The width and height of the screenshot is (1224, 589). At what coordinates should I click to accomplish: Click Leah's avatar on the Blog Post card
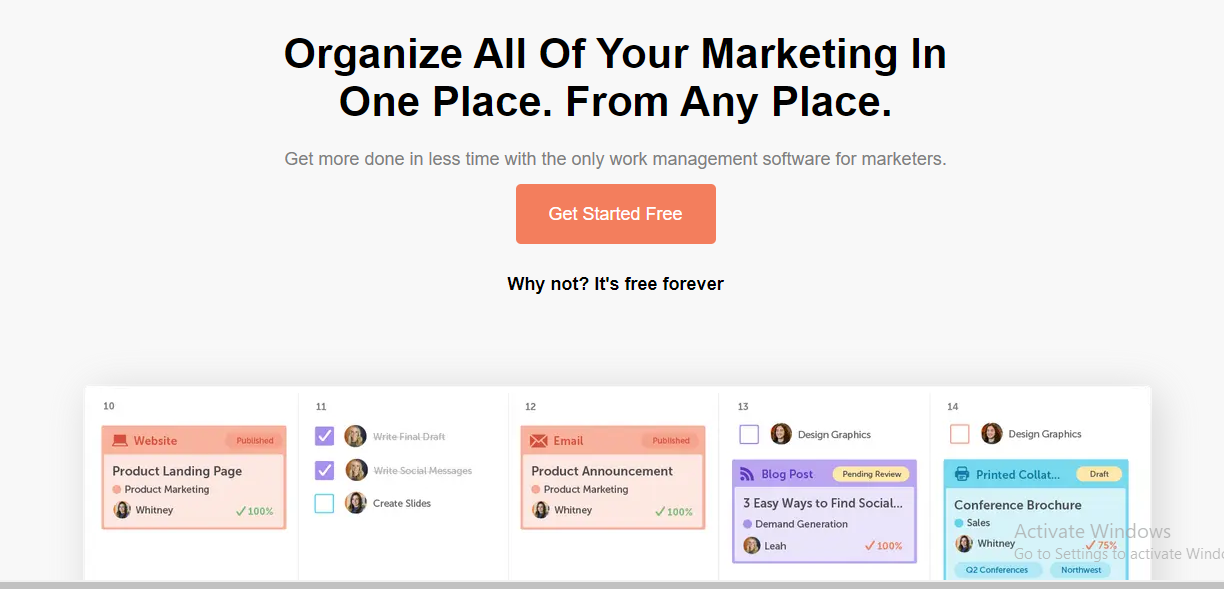pos(752,546)
